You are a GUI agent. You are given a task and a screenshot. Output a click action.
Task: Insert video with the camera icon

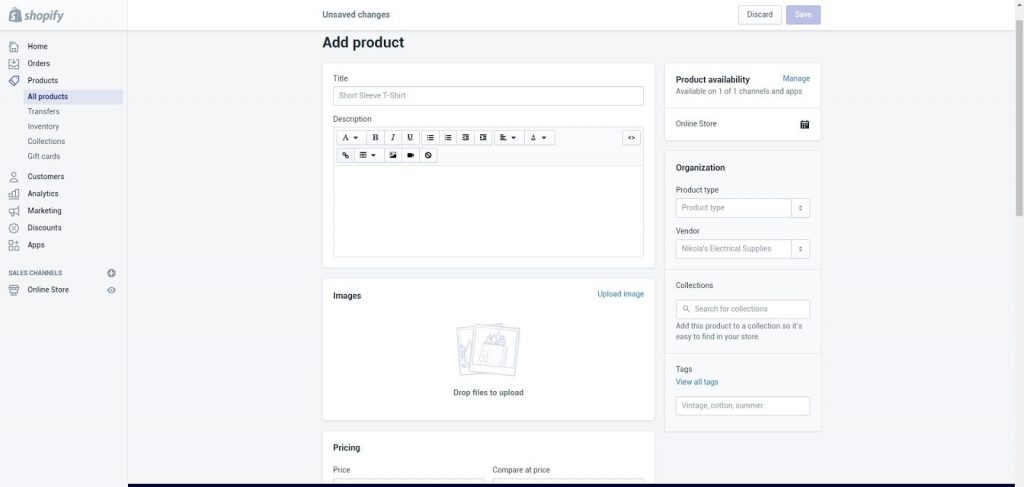tap(410, 155)
